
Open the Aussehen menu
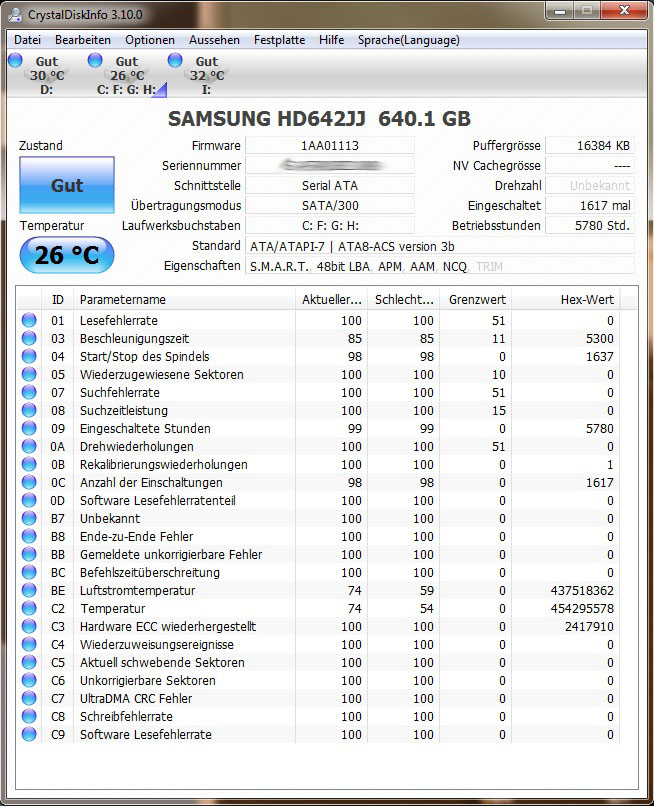coord(214,40)
